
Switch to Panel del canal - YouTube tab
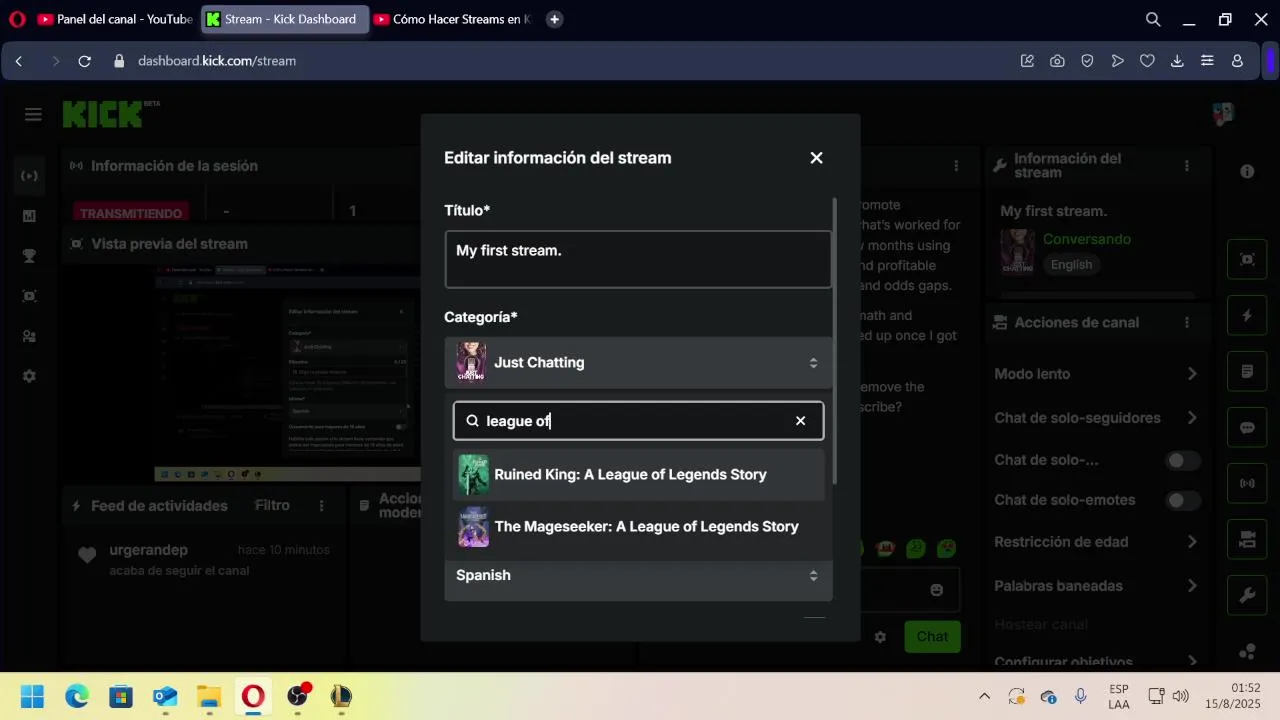pos(114,19)
